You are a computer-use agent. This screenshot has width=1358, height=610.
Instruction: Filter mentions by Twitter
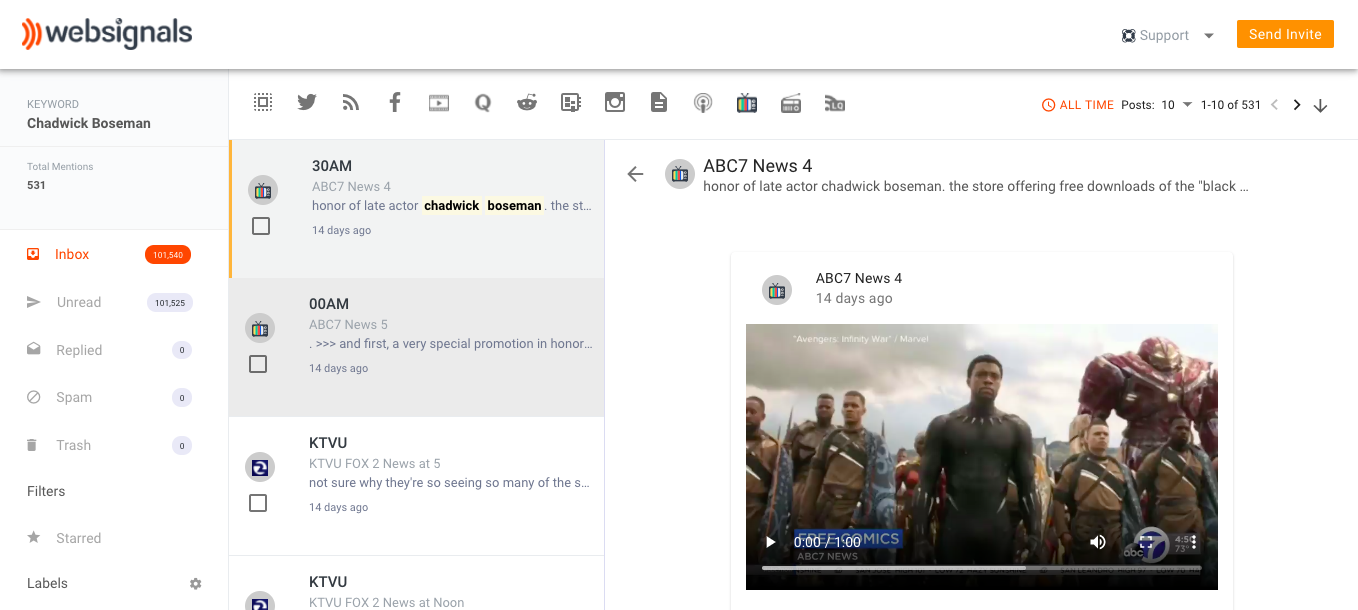[307, 102]
